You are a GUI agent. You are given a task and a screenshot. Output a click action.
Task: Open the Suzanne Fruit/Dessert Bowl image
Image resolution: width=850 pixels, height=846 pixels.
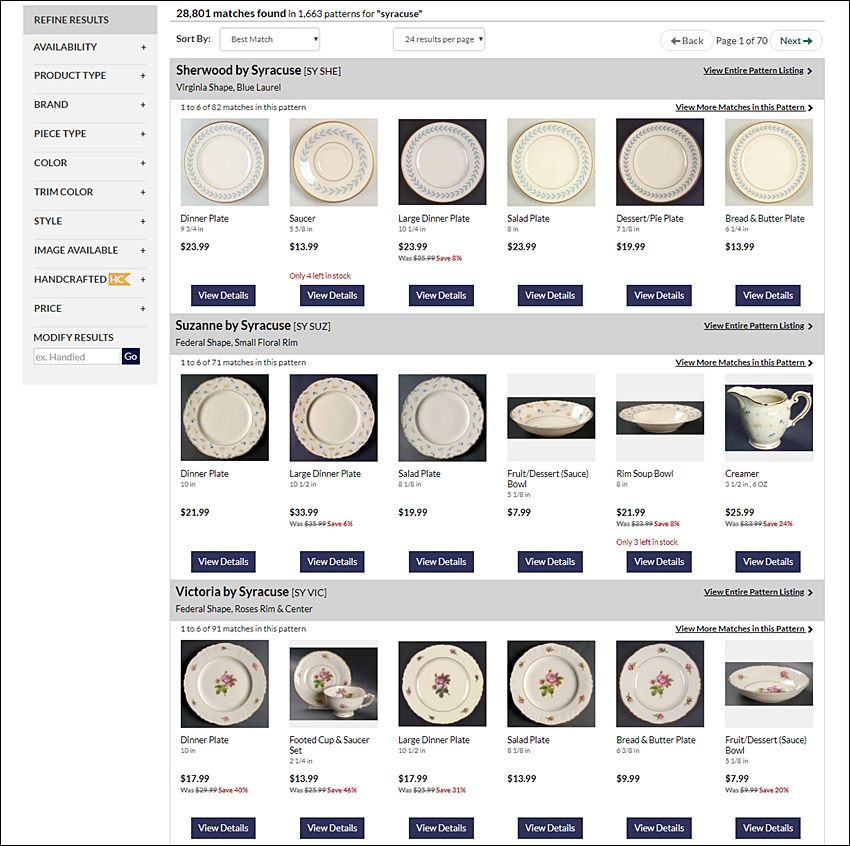551,418
